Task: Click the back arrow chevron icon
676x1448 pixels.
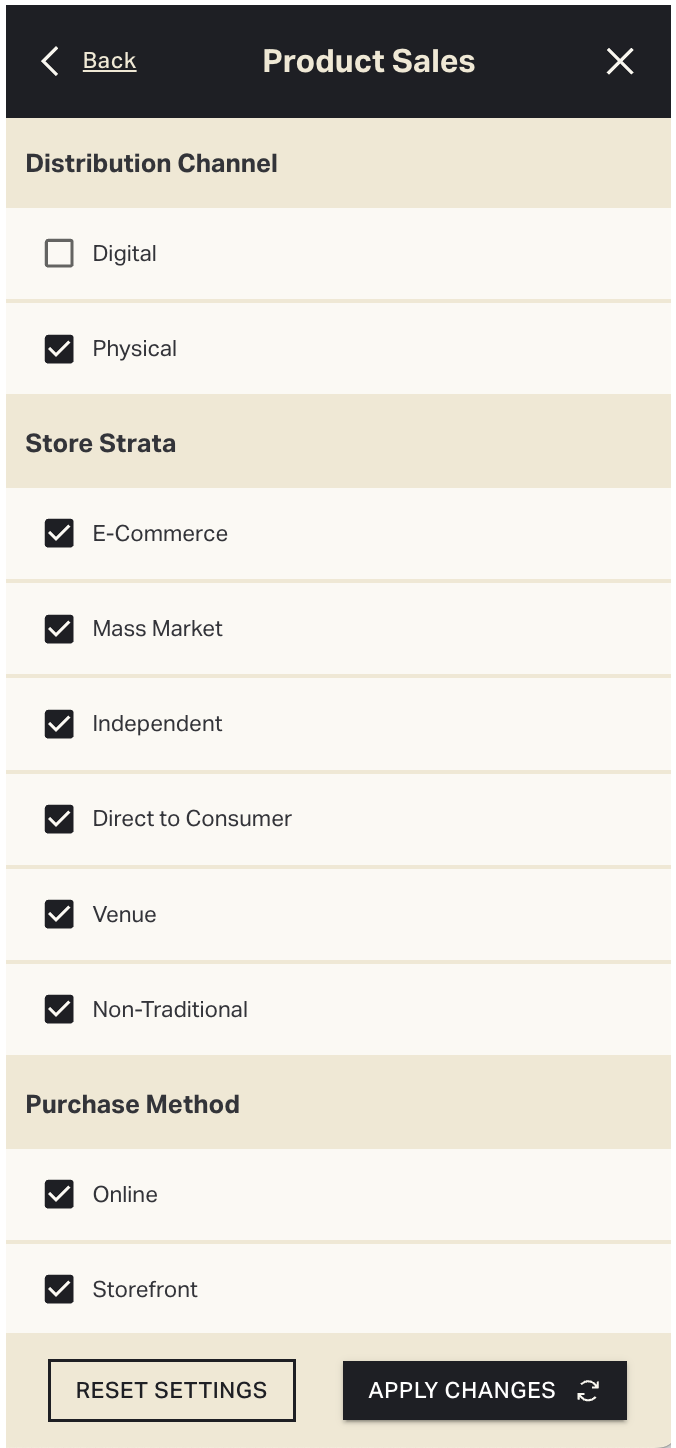Action: 50,61
